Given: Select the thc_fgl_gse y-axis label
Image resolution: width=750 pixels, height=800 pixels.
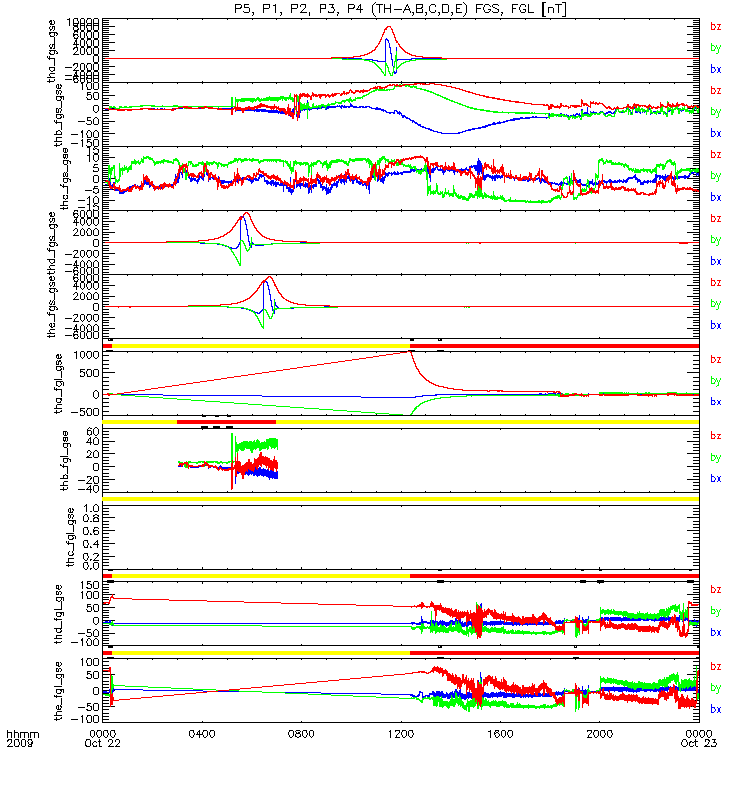Looking at the screenshot, I should (71, 537).
